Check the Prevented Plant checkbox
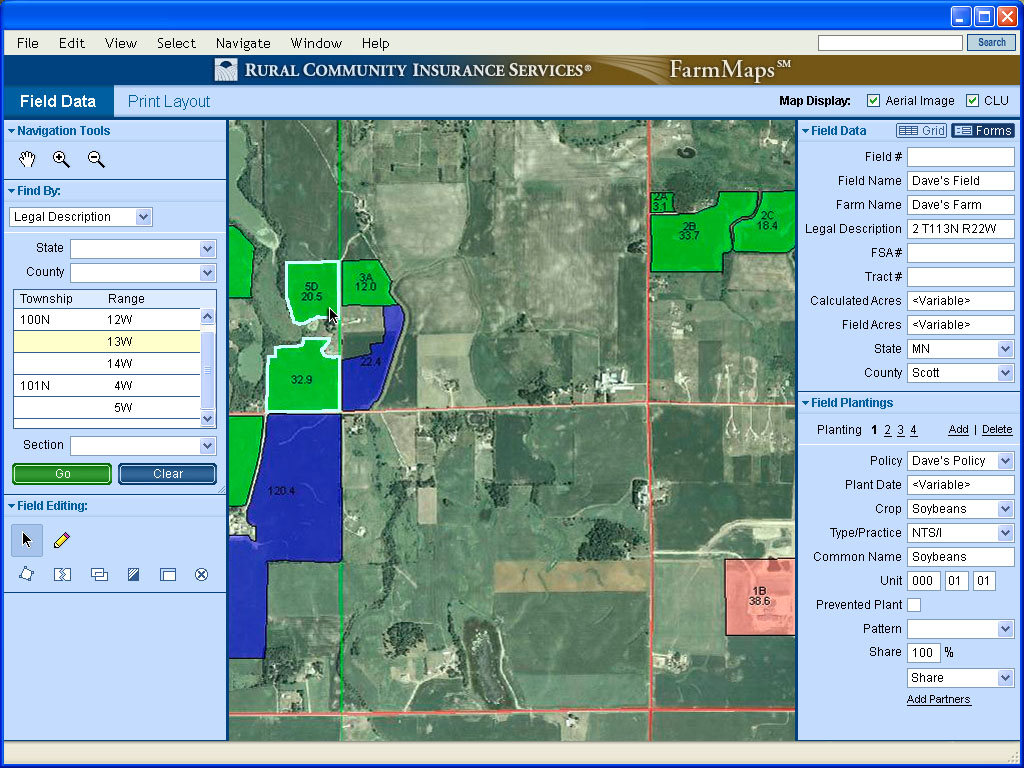Image resolution: width=1024 pixels, height=768 pixels. (x=914, y=605)
